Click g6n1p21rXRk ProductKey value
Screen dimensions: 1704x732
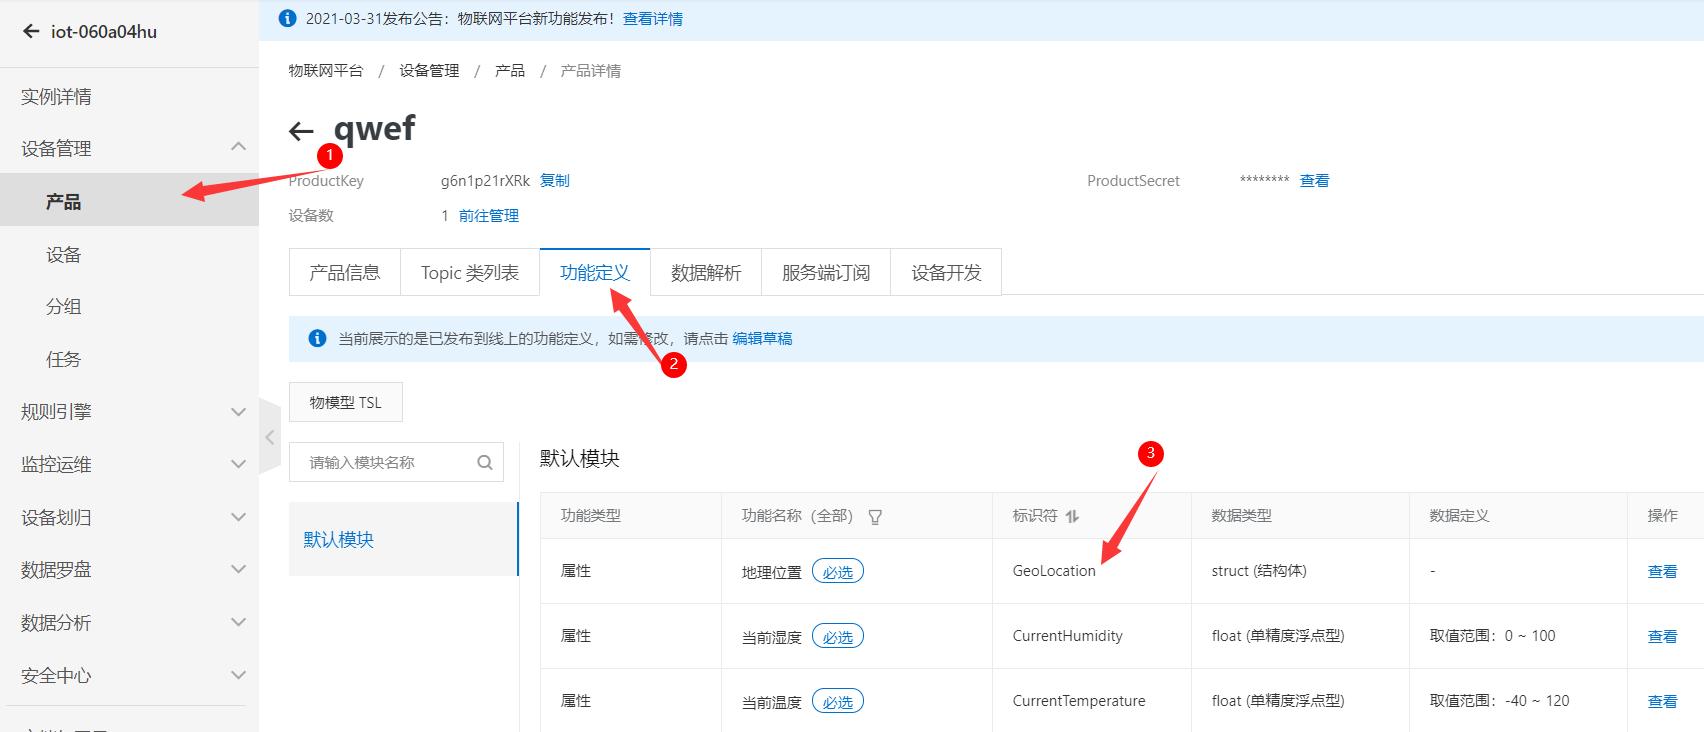tap(485, 180)
